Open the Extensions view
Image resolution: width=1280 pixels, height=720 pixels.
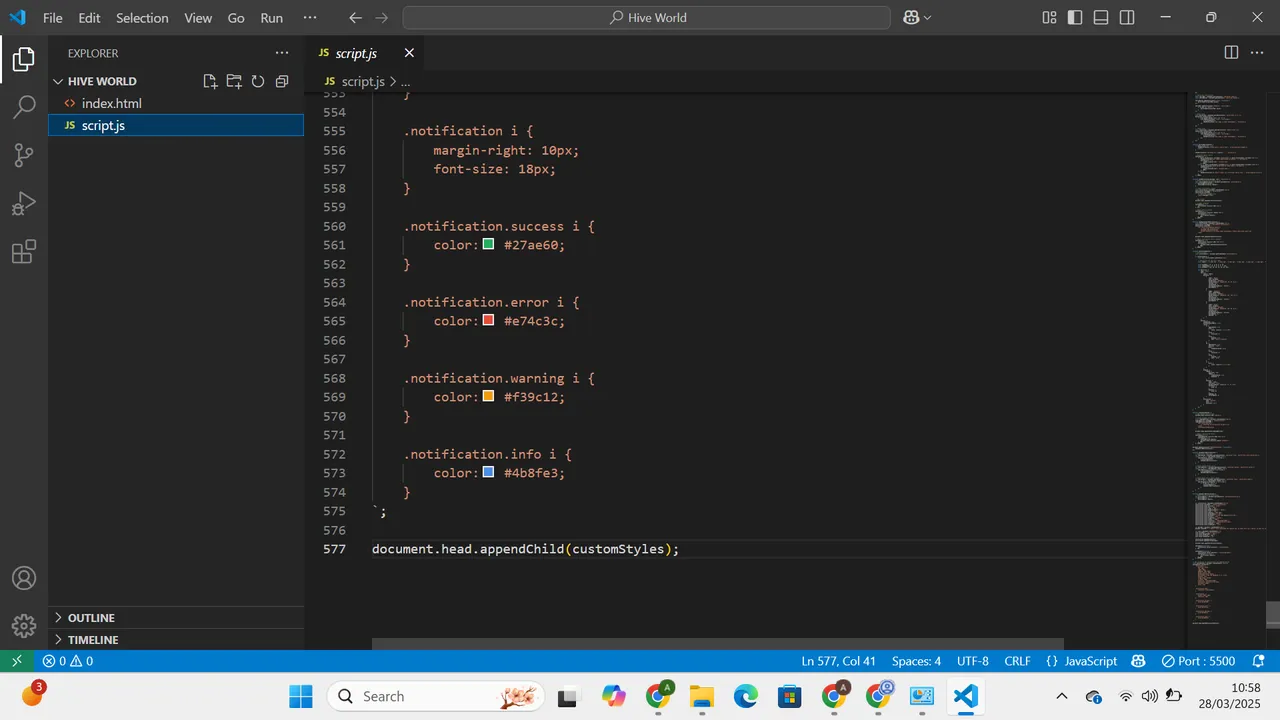[x=24, y=251]
